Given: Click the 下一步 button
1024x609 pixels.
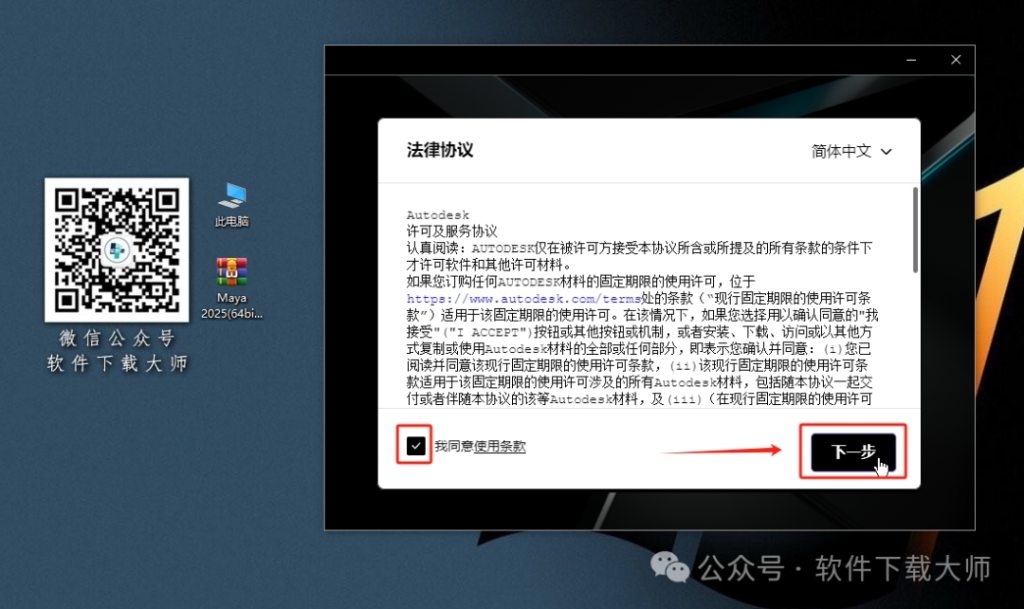Looking at the screenshot, I should 852,452.
